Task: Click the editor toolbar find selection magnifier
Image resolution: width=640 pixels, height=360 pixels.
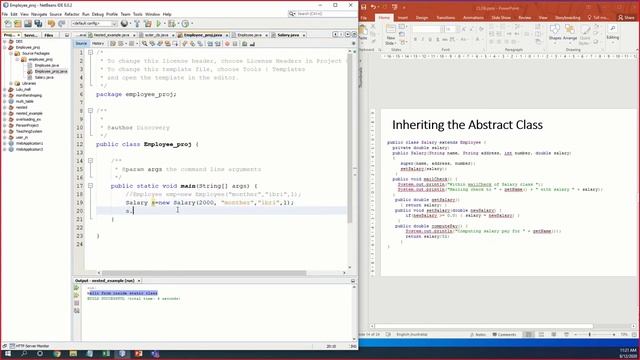Action: 144,43
